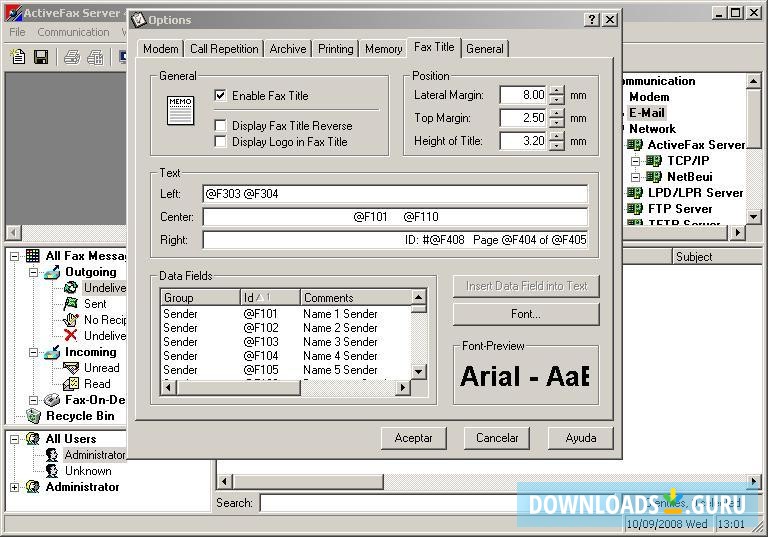Screen dimensions: 768x537
Task: Collapse the NetBeui node
Action: pos(635,177)
